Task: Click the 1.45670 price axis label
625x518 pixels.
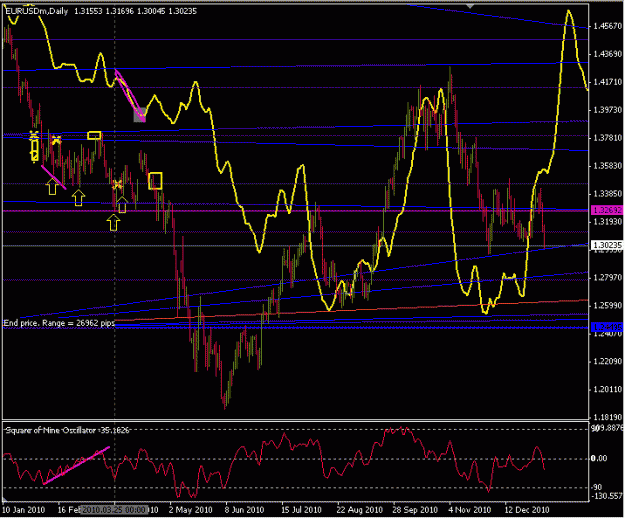Action: click(607, 26)
